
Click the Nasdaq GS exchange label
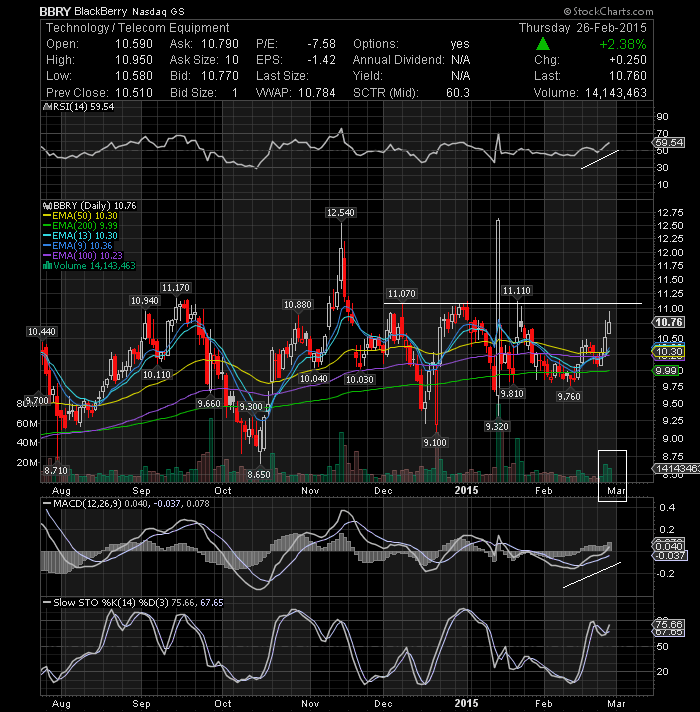pos(158,12)
